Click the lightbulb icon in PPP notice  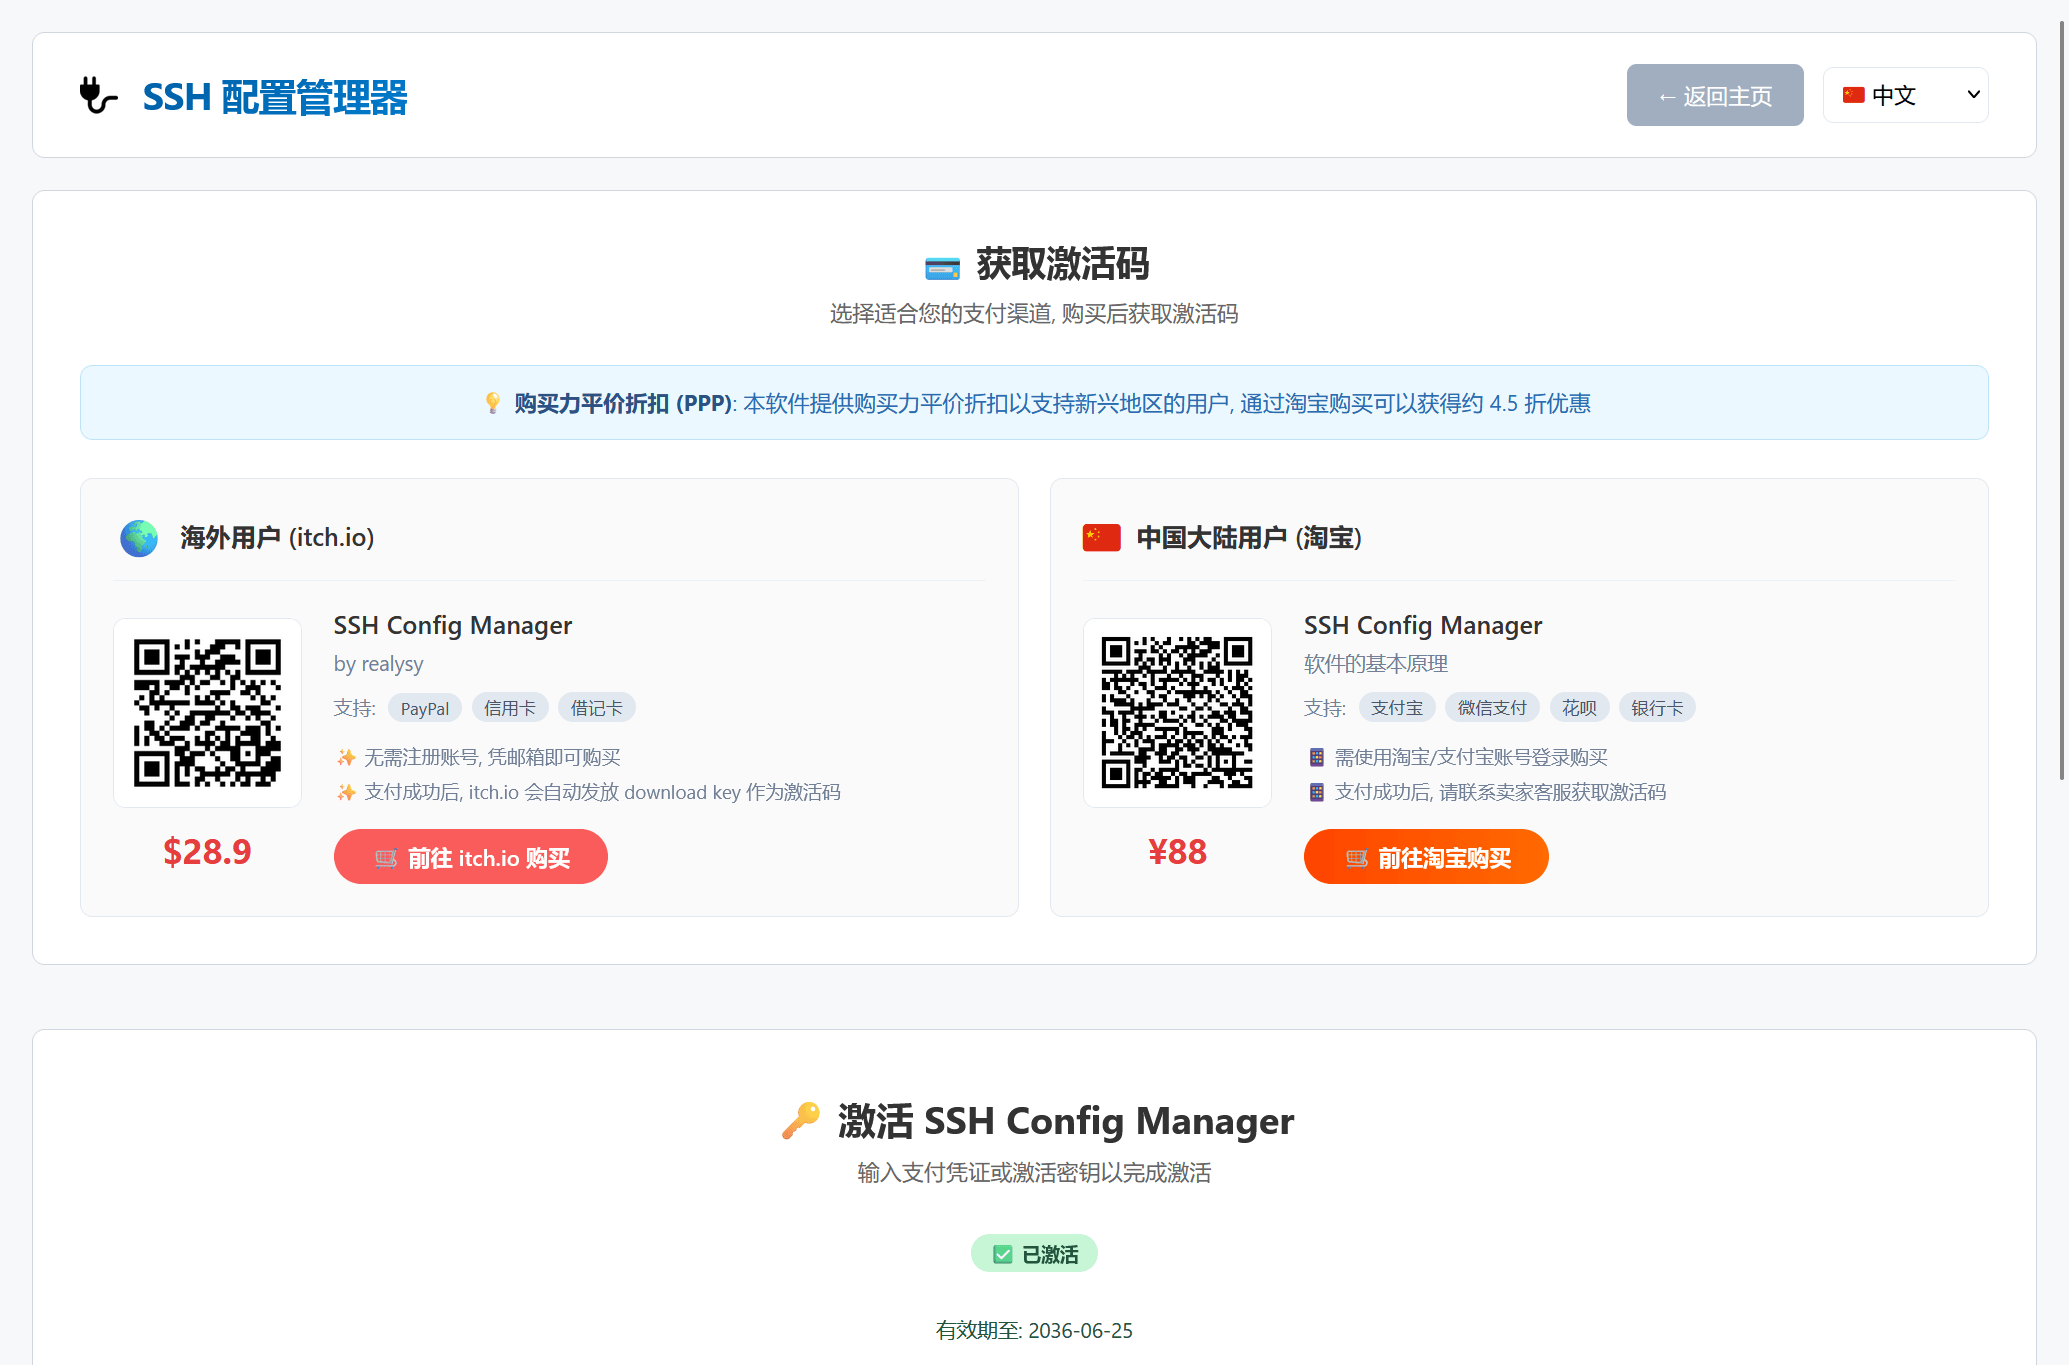pyautogui.click(x=492, y=403)
